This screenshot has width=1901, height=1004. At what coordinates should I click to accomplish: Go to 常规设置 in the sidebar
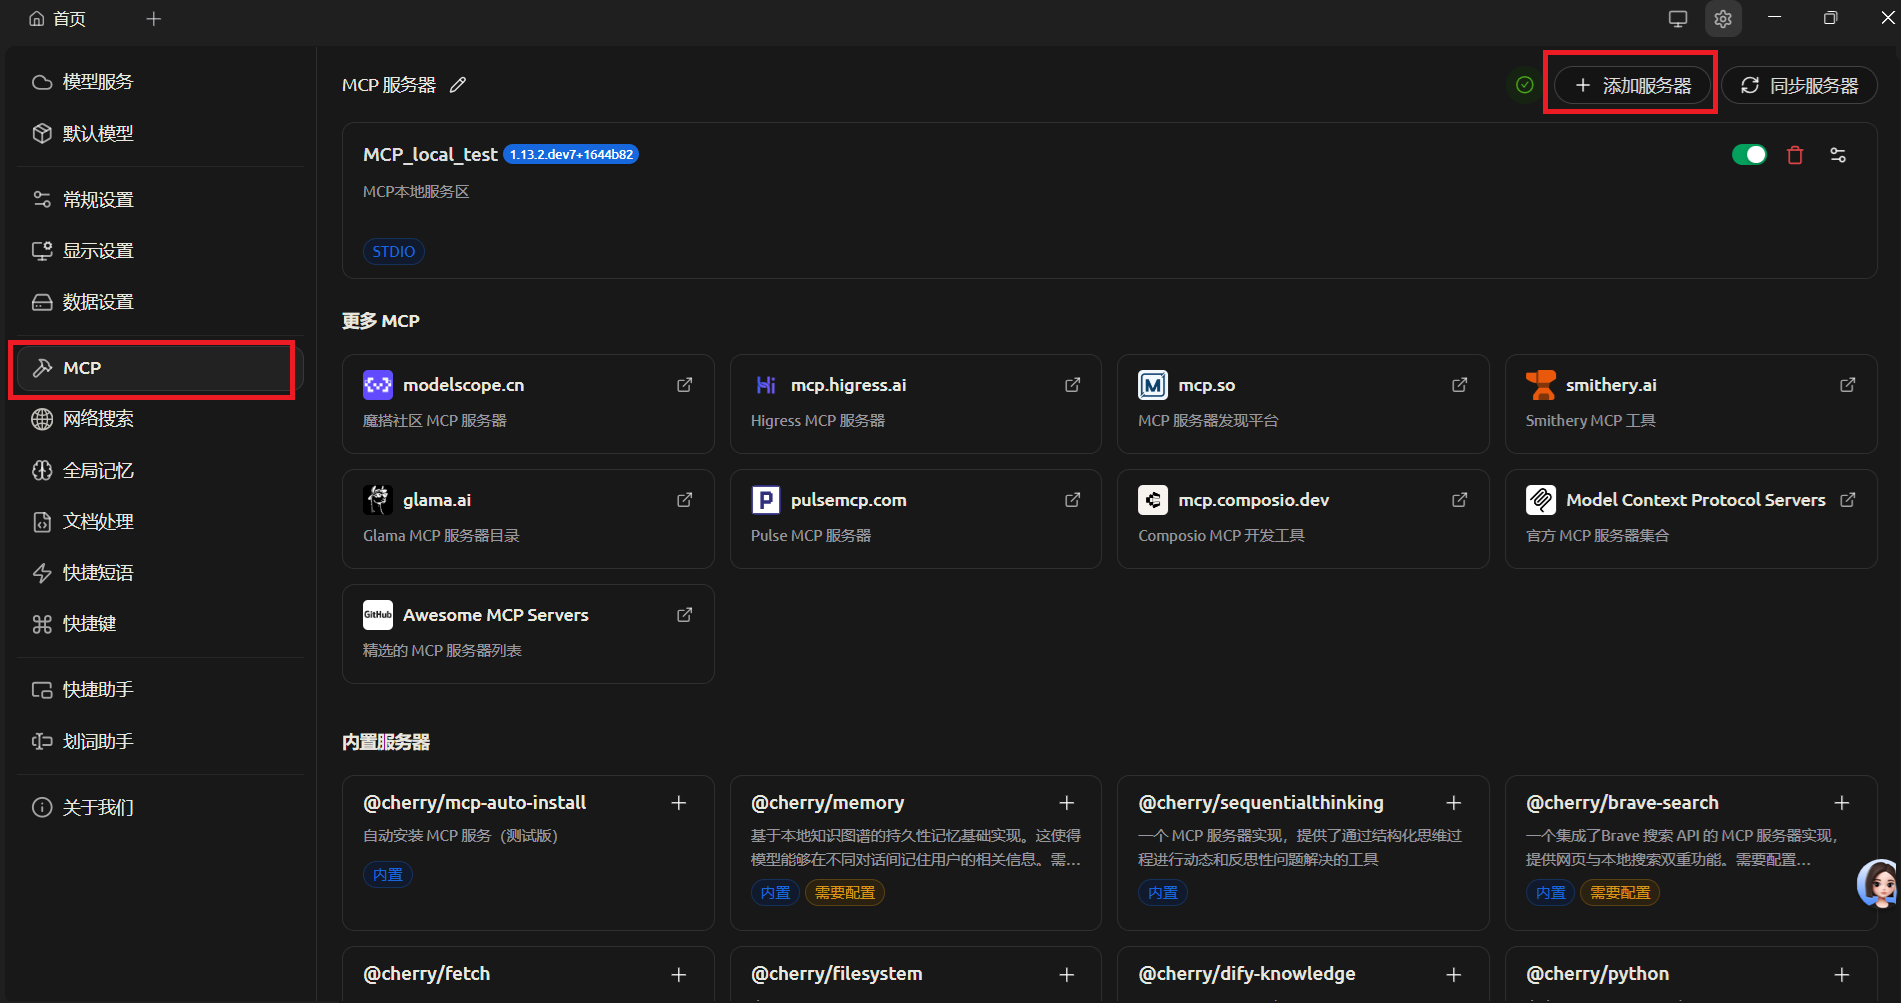pos(160,199)
